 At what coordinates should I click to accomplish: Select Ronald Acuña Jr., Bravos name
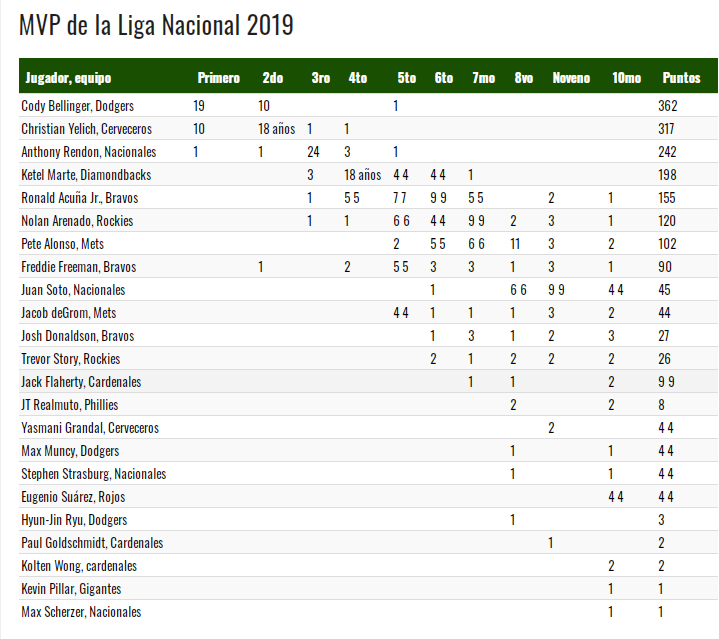(79, 198)
